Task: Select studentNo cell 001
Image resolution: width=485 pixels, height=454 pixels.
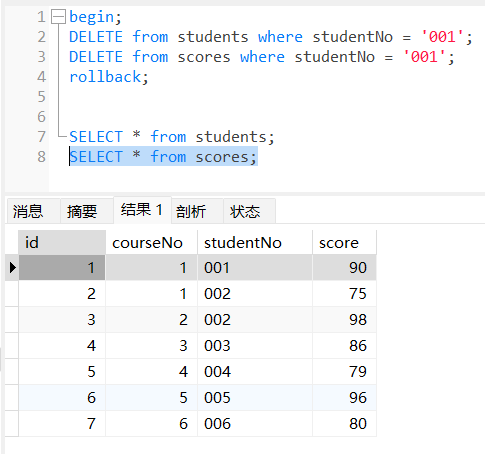Action: pos(255,267)
